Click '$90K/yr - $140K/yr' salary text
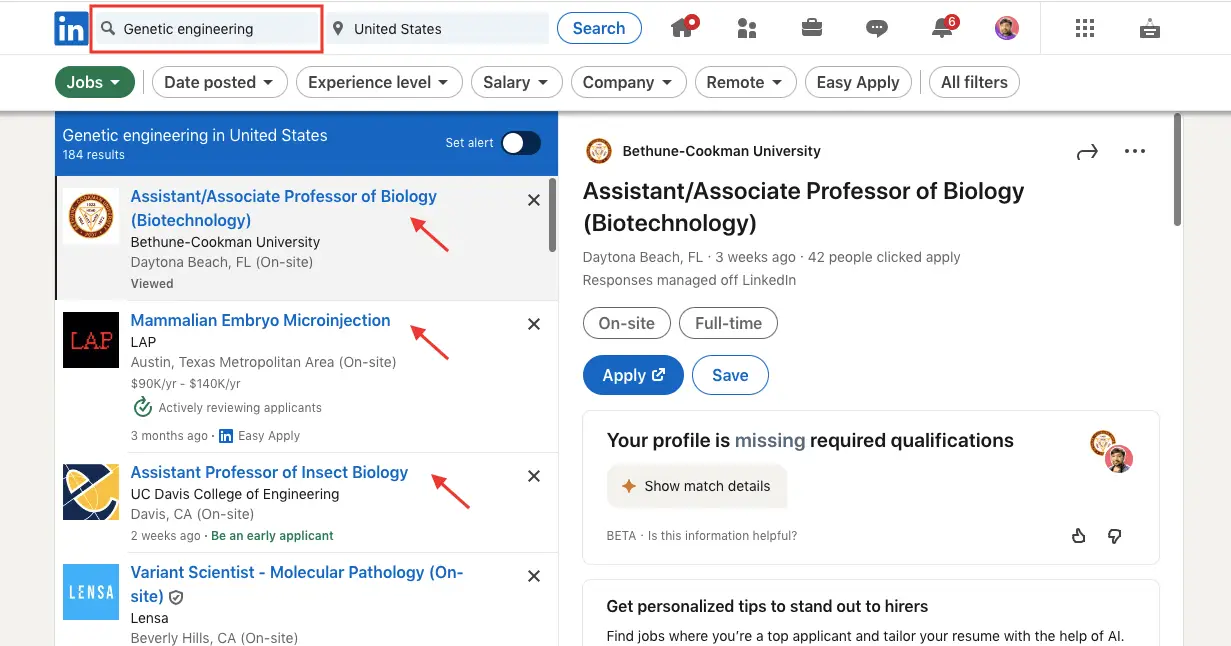This screenshot has width=1231, height=646. tap(186, 384)
